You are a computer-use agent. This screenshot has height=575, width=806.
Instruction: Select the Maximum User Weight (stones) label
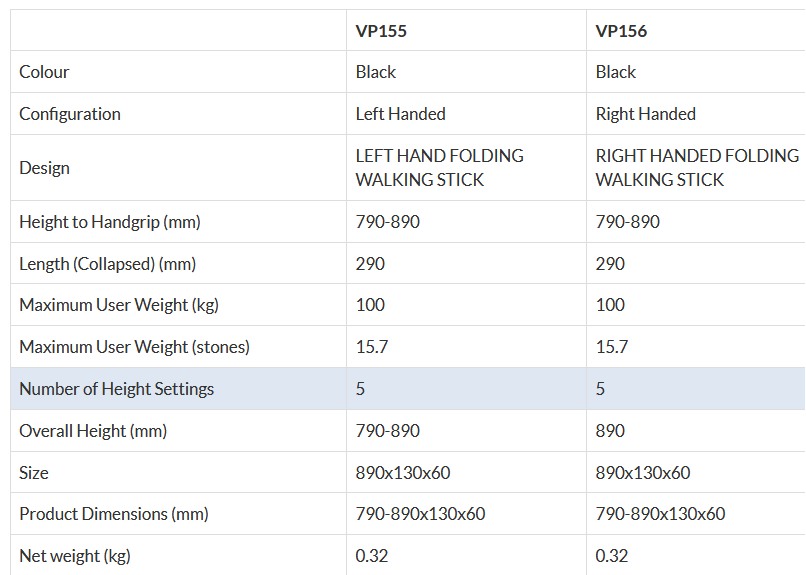pos(134,347)
